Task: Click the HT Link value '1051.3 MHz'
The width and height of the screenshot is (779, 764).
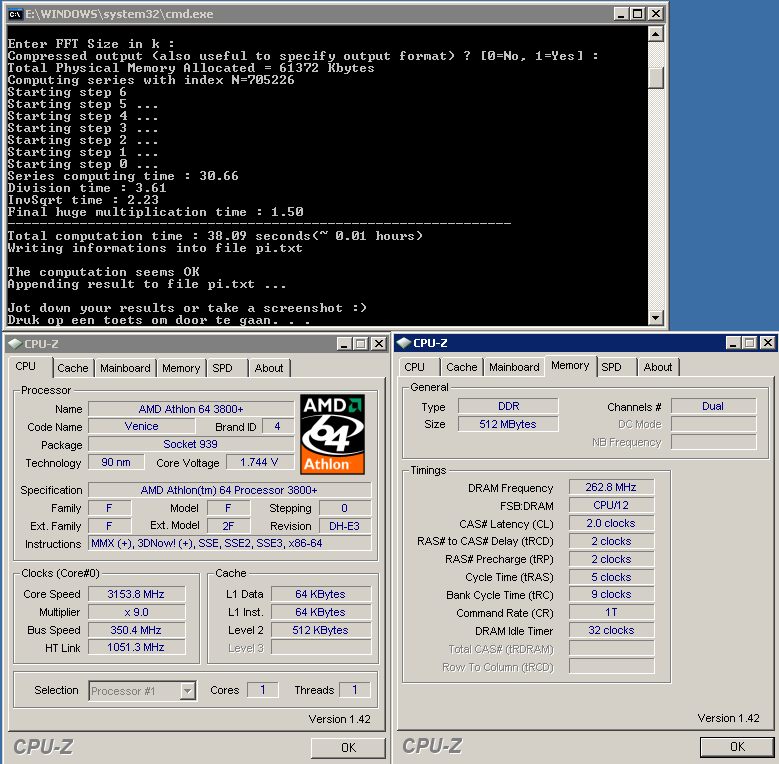Action: pos(137,647)
